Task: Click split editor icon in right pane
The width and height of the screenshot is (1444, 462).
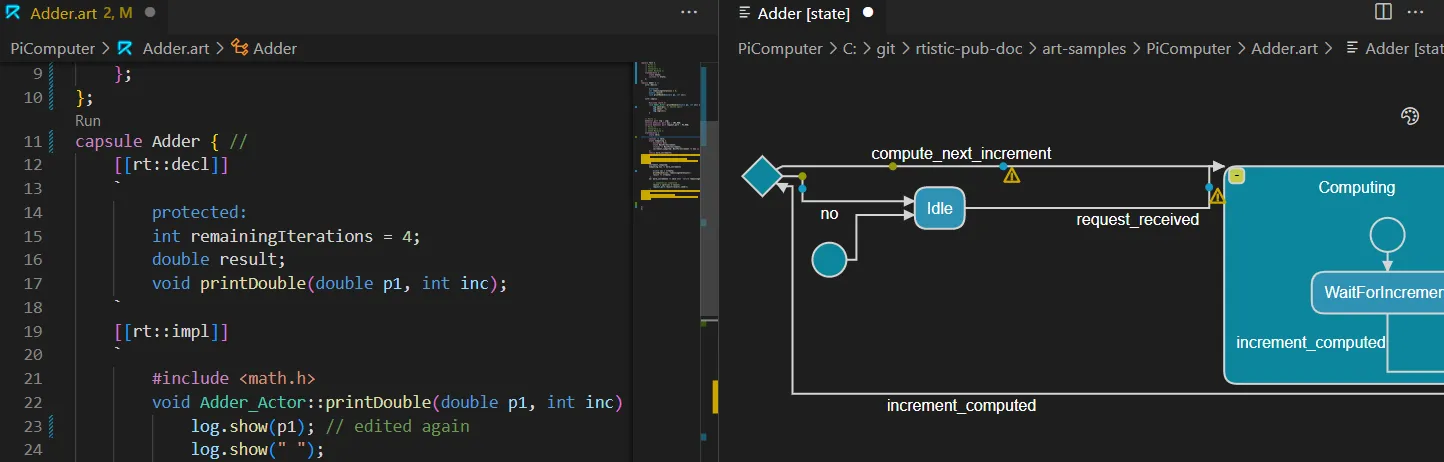Action: click(1383, 13)
